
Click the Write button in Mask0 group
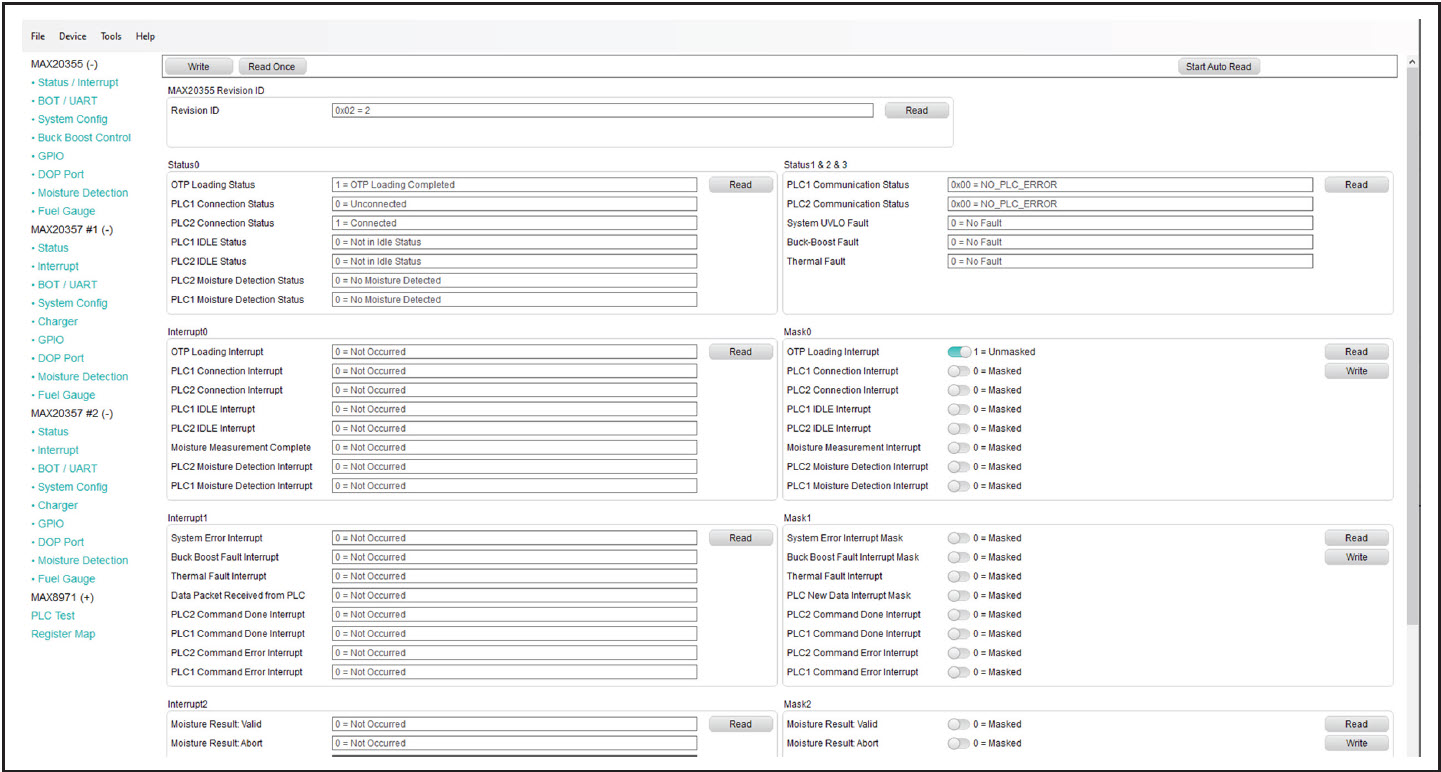(1356, 371)
